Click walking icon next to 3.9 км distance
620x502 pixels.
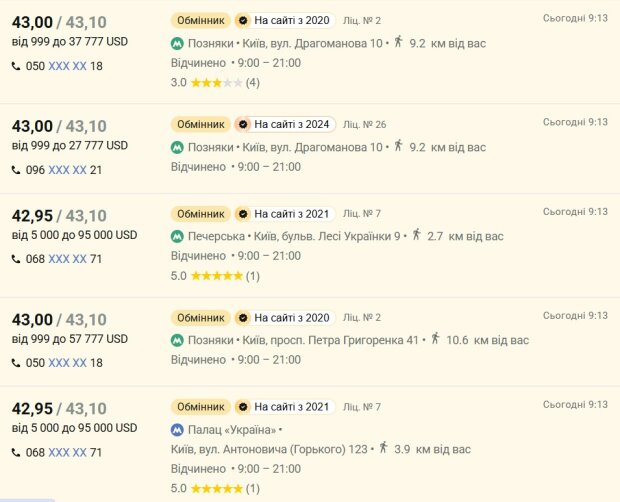click(x=383, y=447)
